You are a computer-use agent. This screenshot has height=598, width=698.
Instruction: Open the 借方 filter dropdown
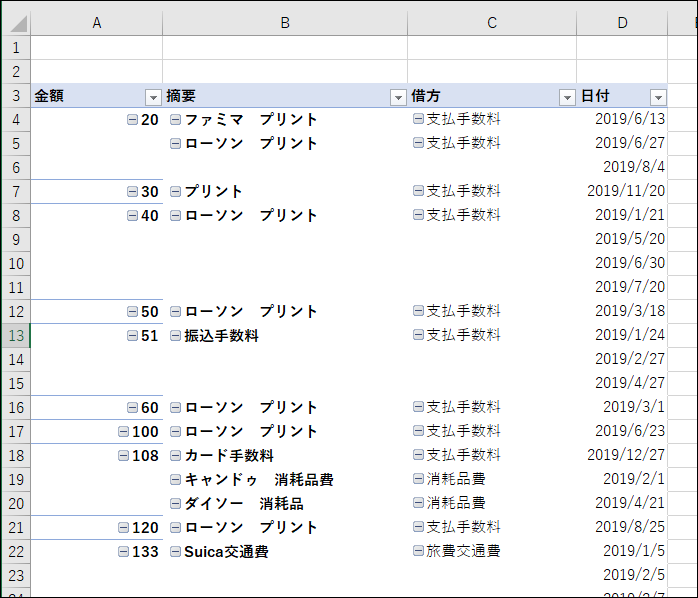click(x=567, y=97)
